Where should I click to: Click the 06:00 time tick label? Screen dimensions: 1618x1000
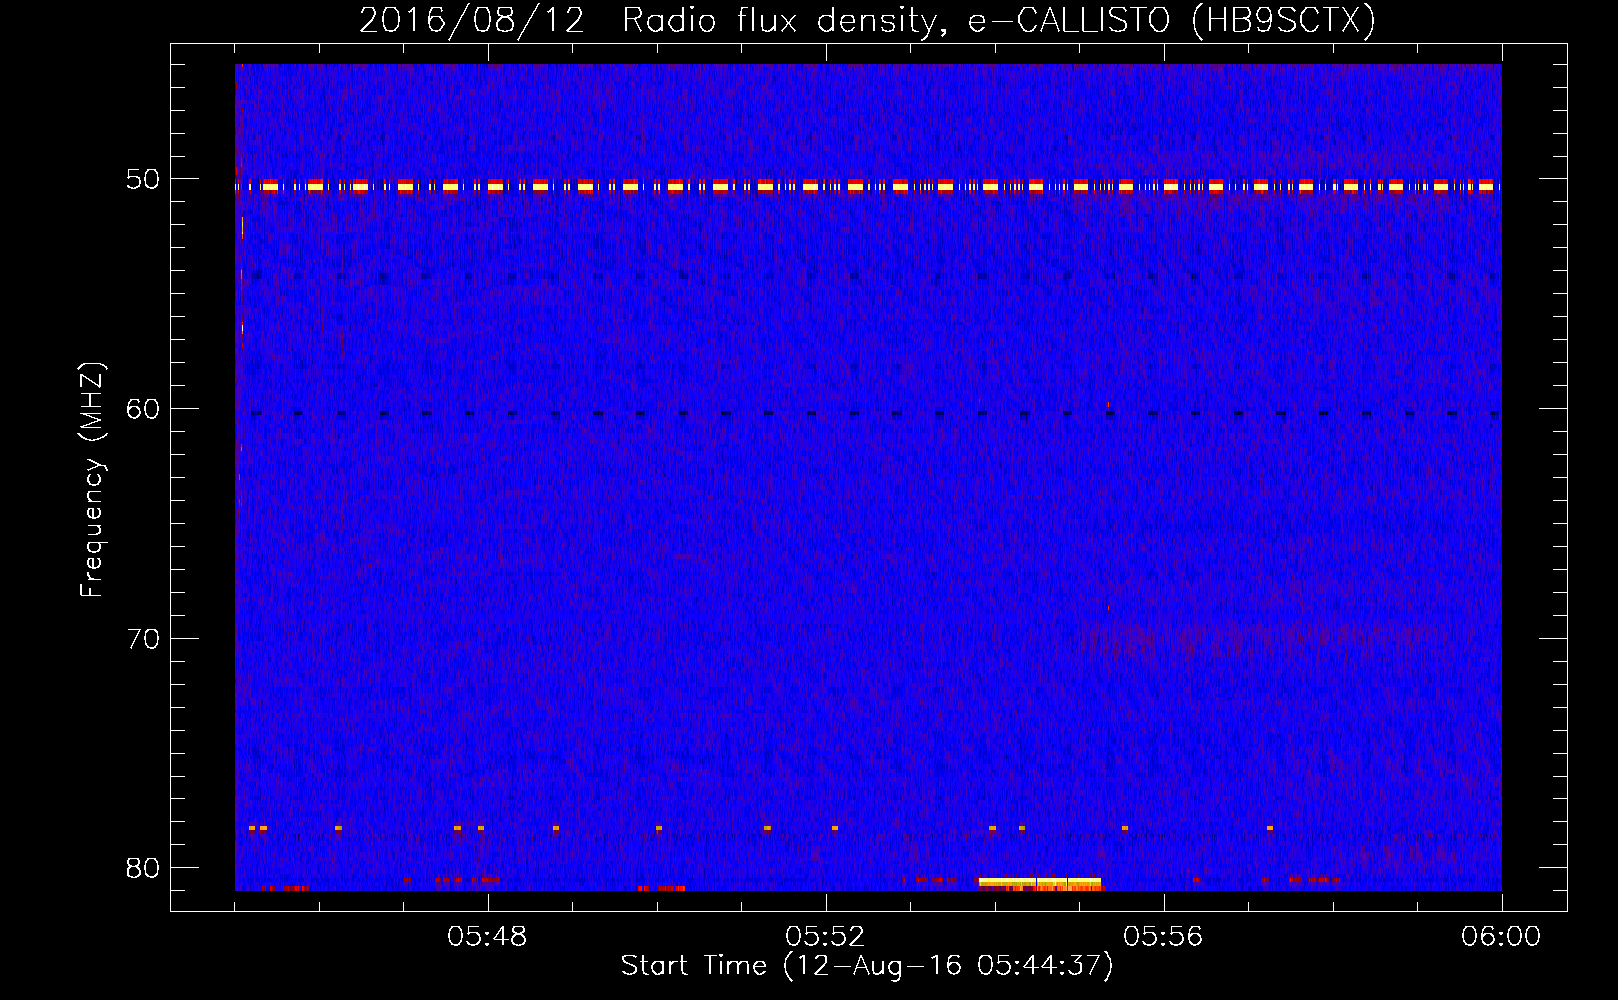(1501, 937)
